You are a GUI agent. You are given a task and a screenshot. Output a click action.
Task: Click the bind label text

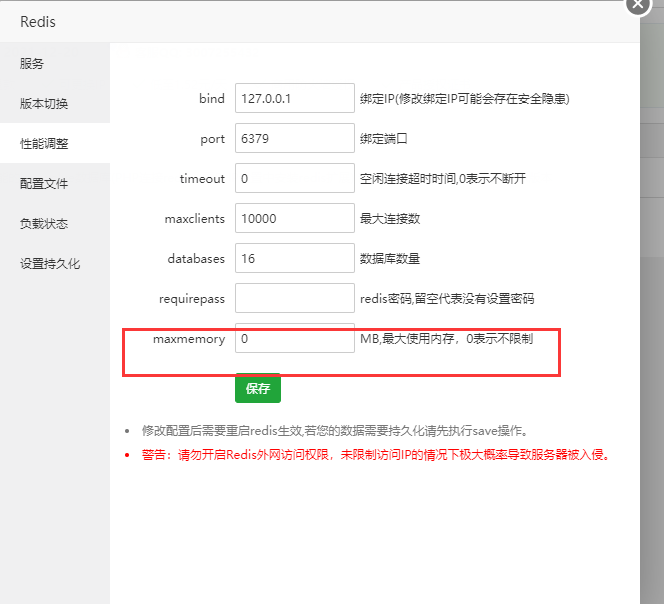(x=212, y=98)
